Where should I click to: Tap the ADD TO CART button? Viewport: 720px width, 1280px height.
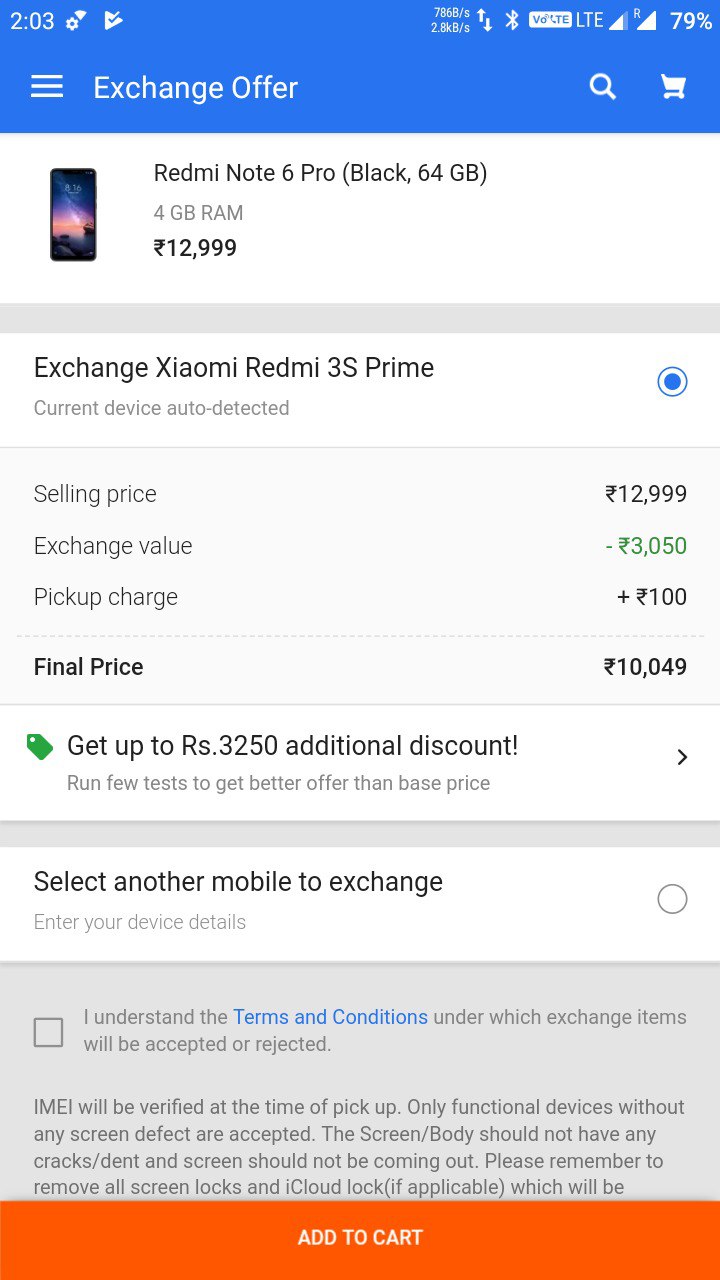pos(360,1238)
